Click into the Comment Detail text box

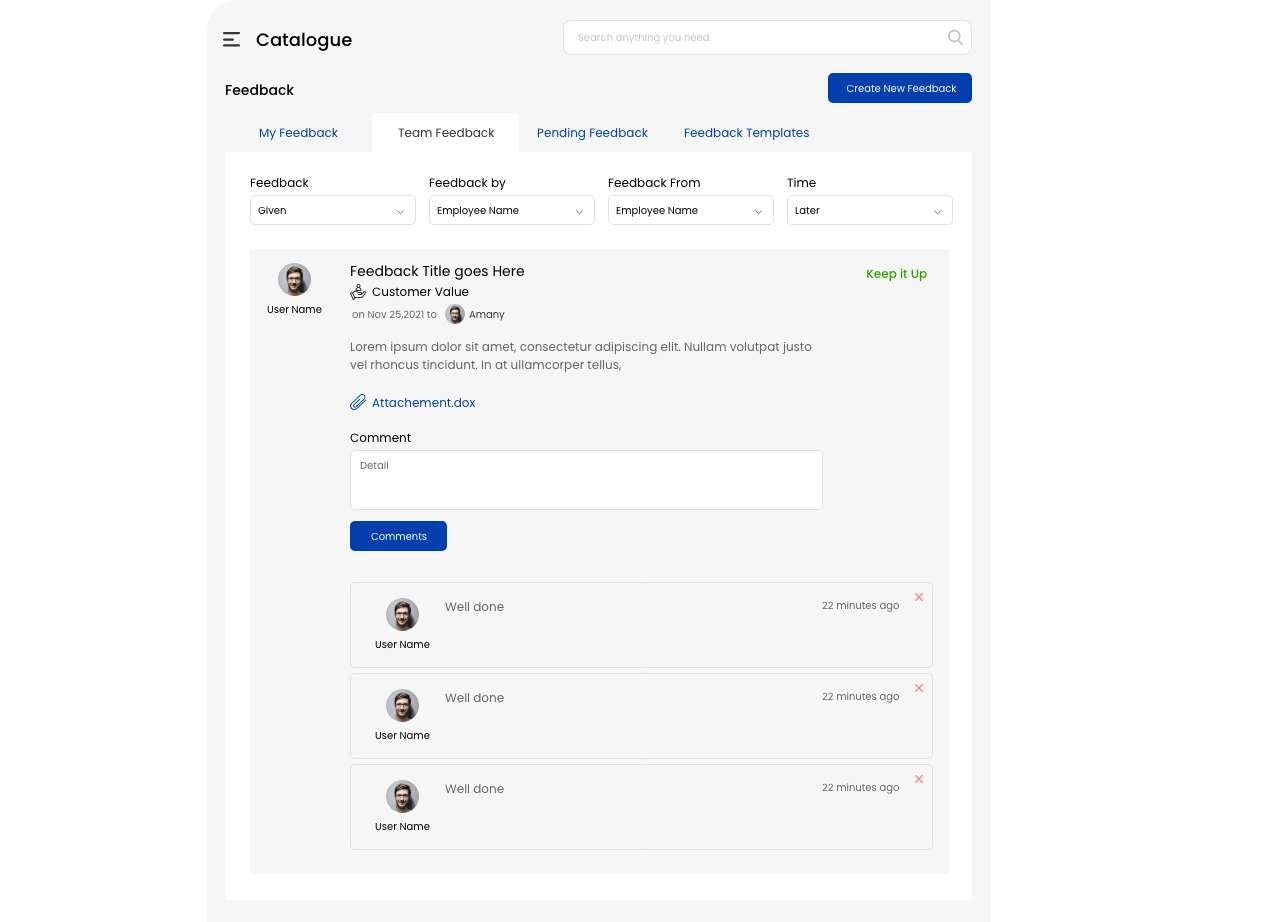[586, 480]
